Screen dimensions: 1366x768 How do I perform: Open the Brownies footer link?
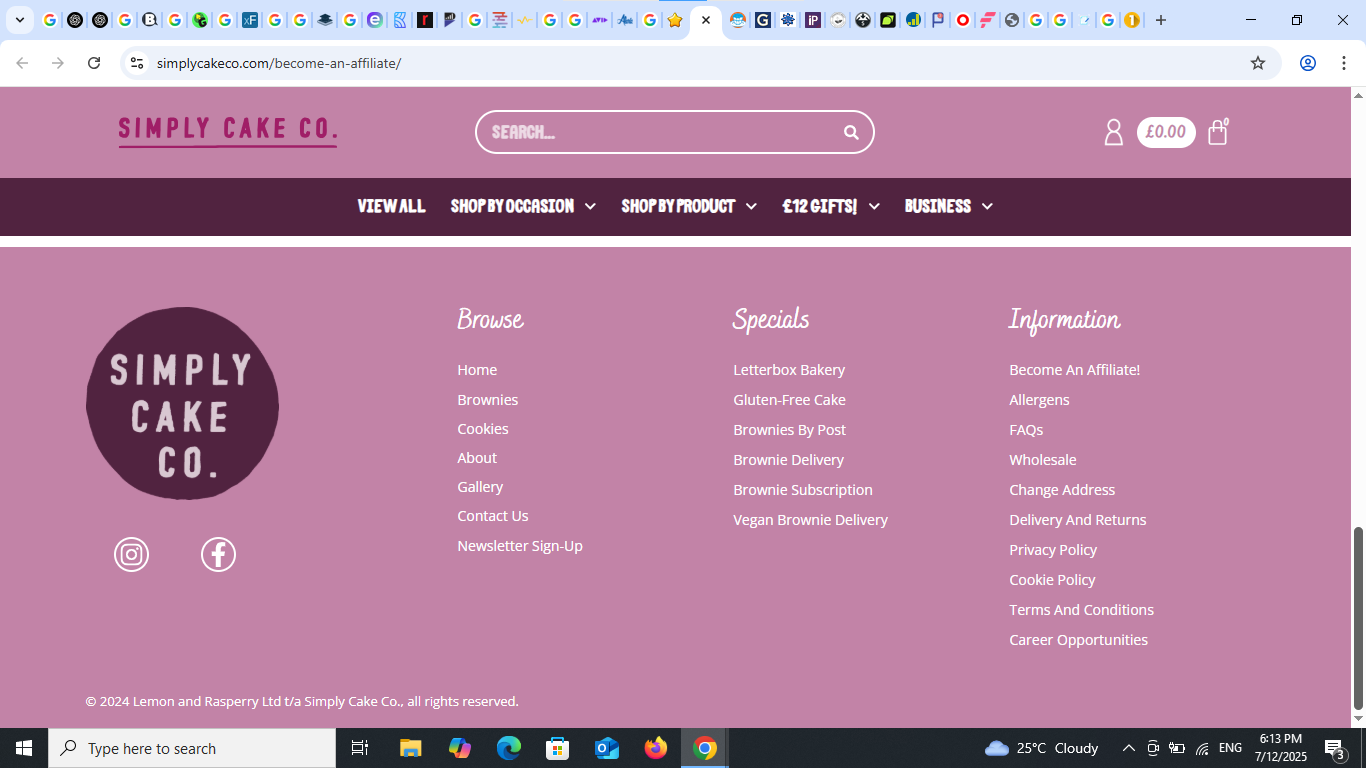[488, 400]
